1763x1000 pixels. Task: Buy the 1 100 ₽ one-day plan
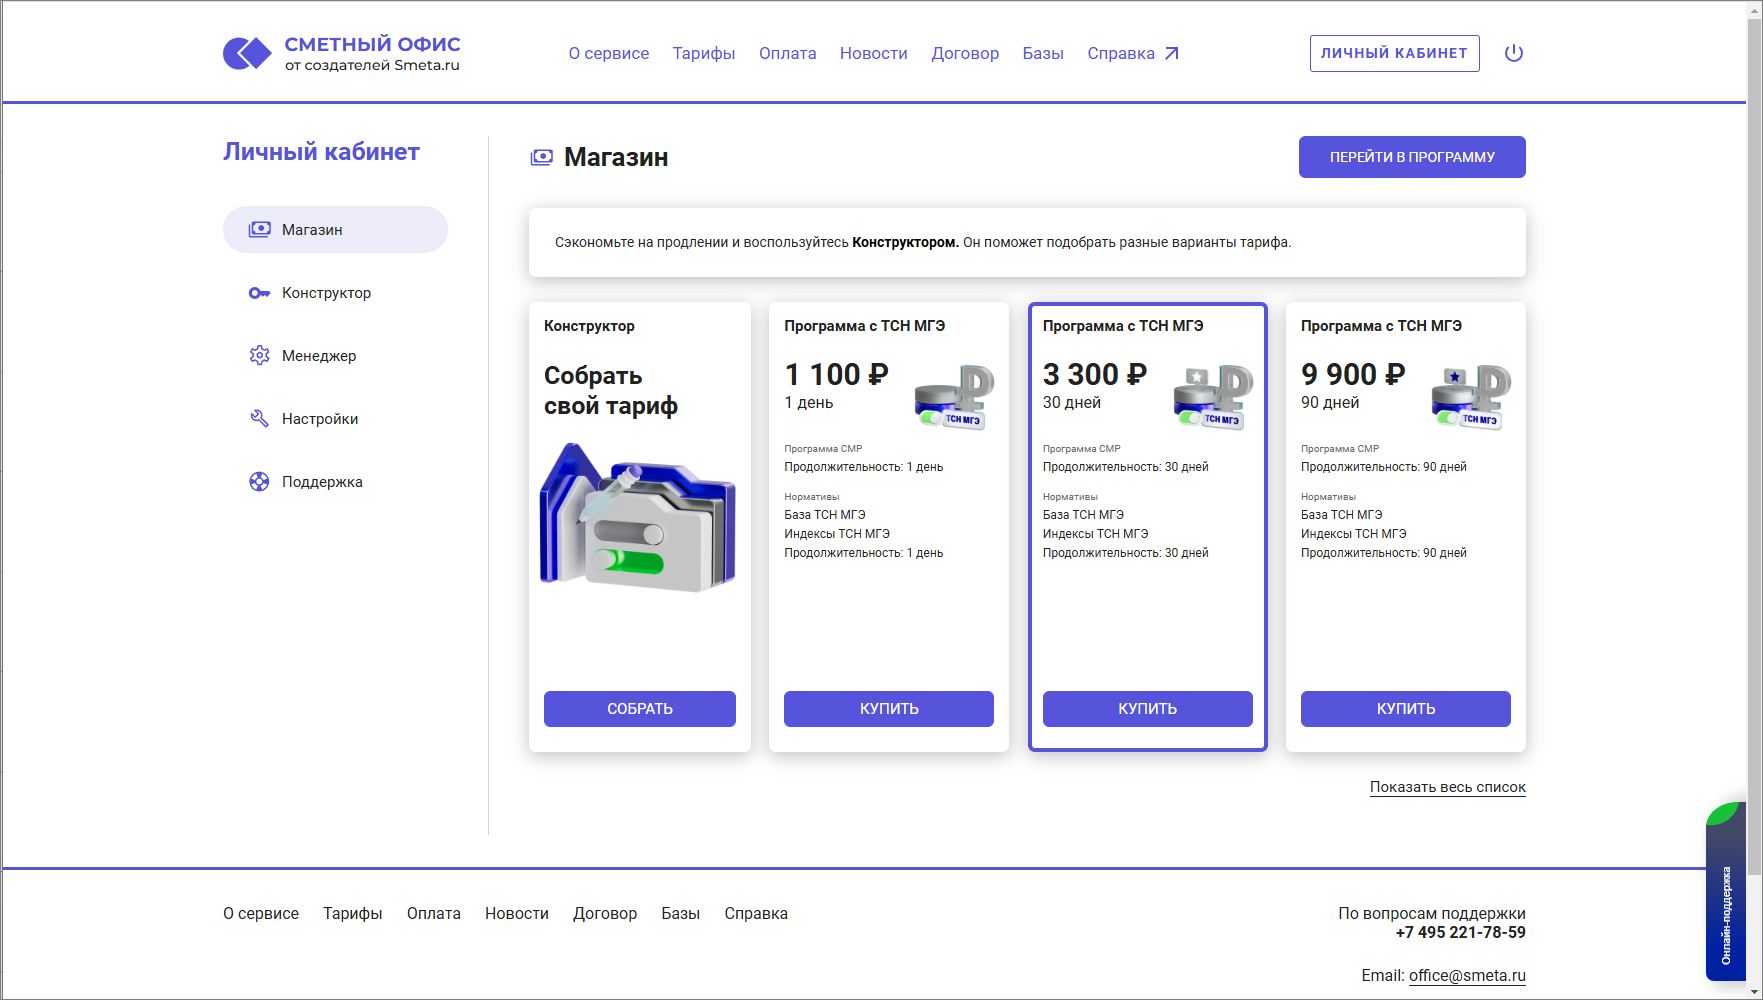[x=888, y=709]
